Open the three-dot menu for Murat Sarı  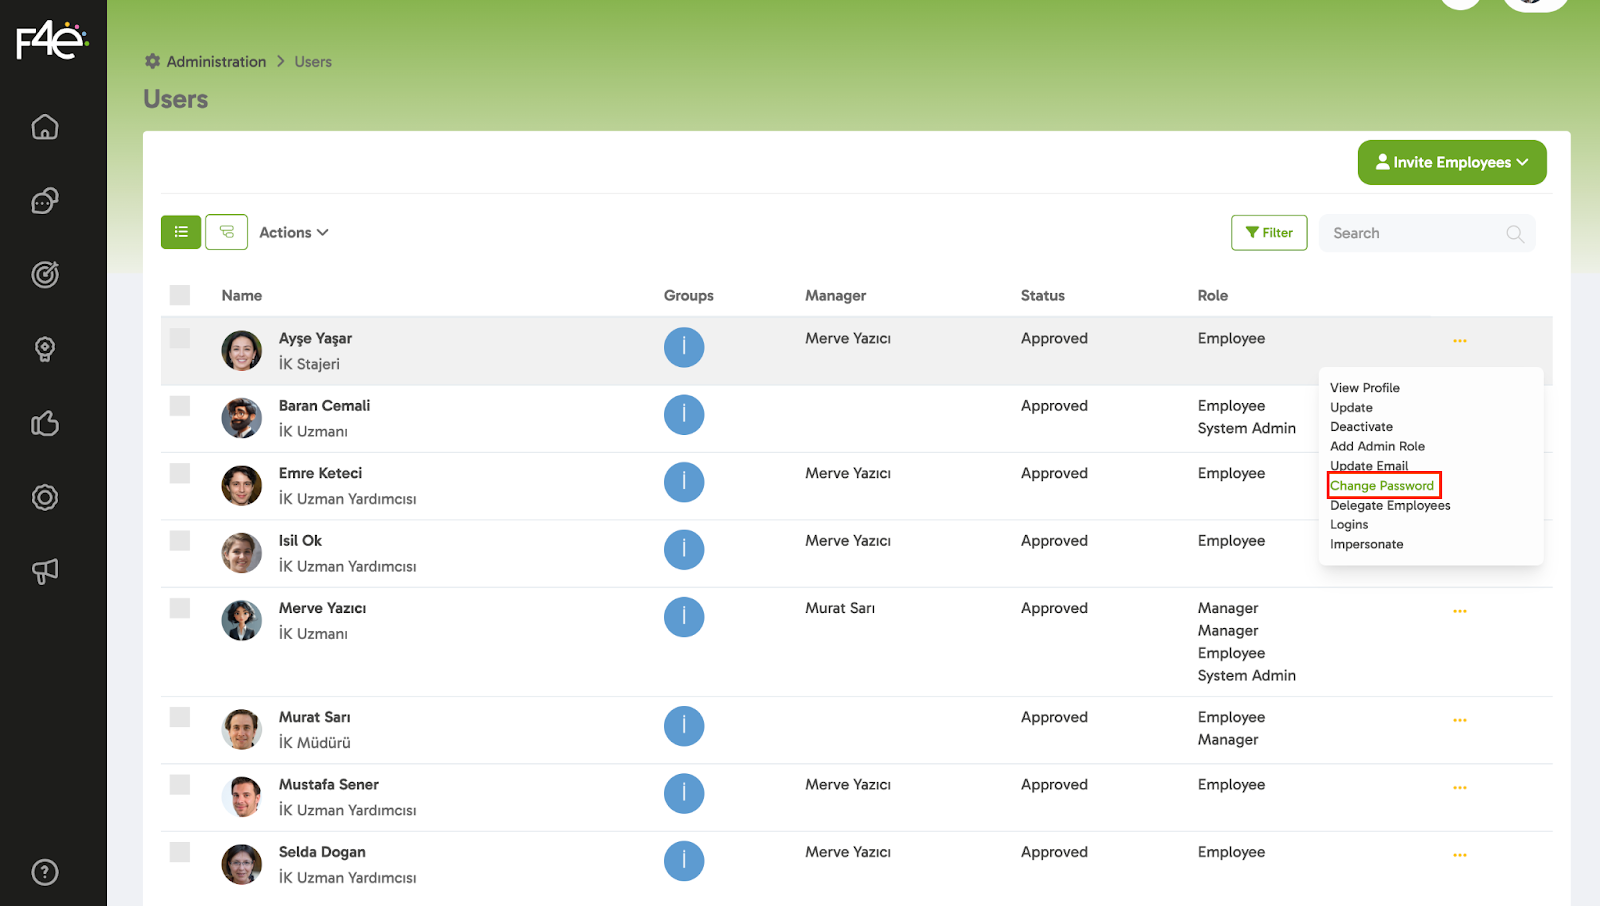(1459, 720)
